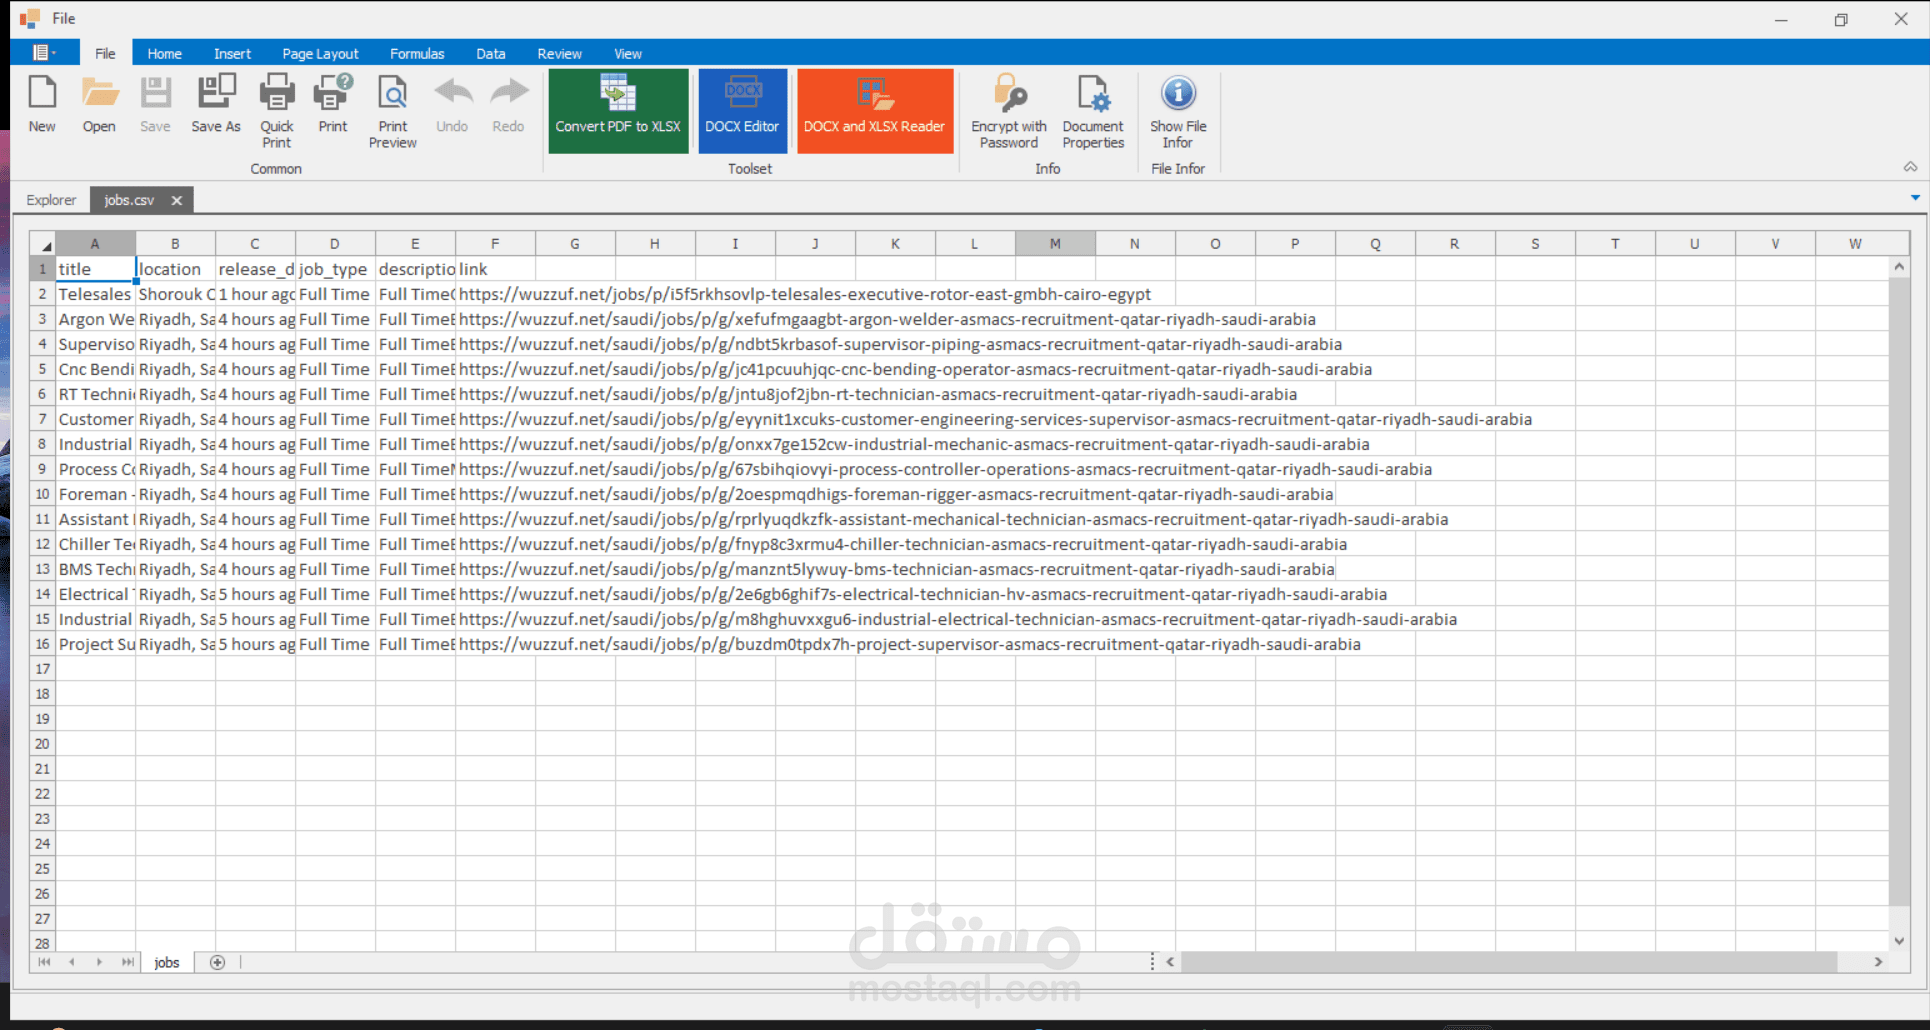Open the DOCX Editor tool
1930x1030 pixels.
point(742,111)
